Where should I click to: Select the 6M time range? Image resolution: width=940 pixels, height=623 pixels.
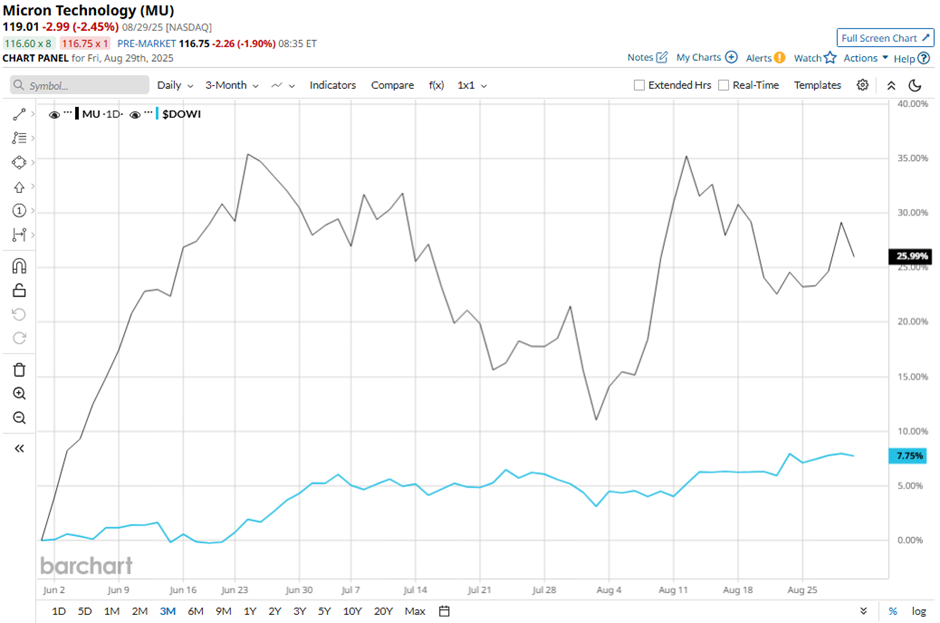[x=195, y=611]
